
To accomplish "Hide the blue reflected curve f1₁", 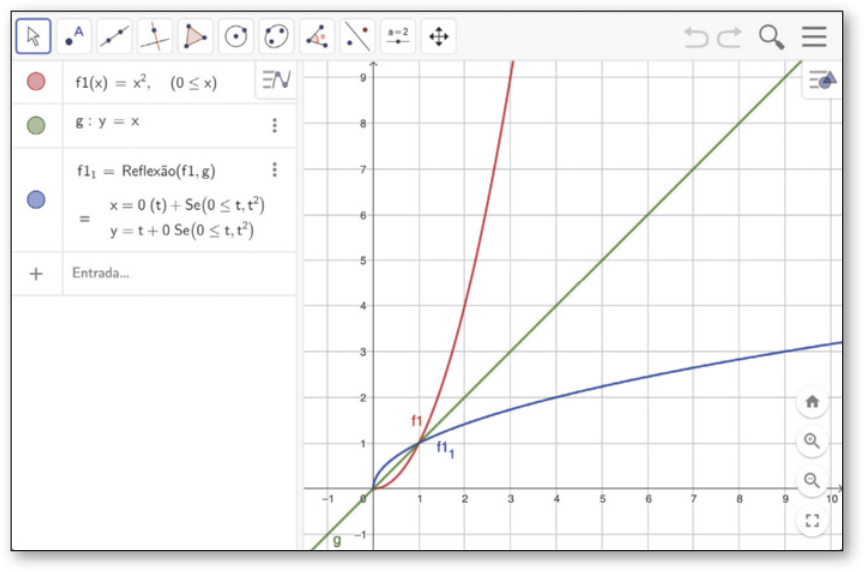I will click(36, 199).
